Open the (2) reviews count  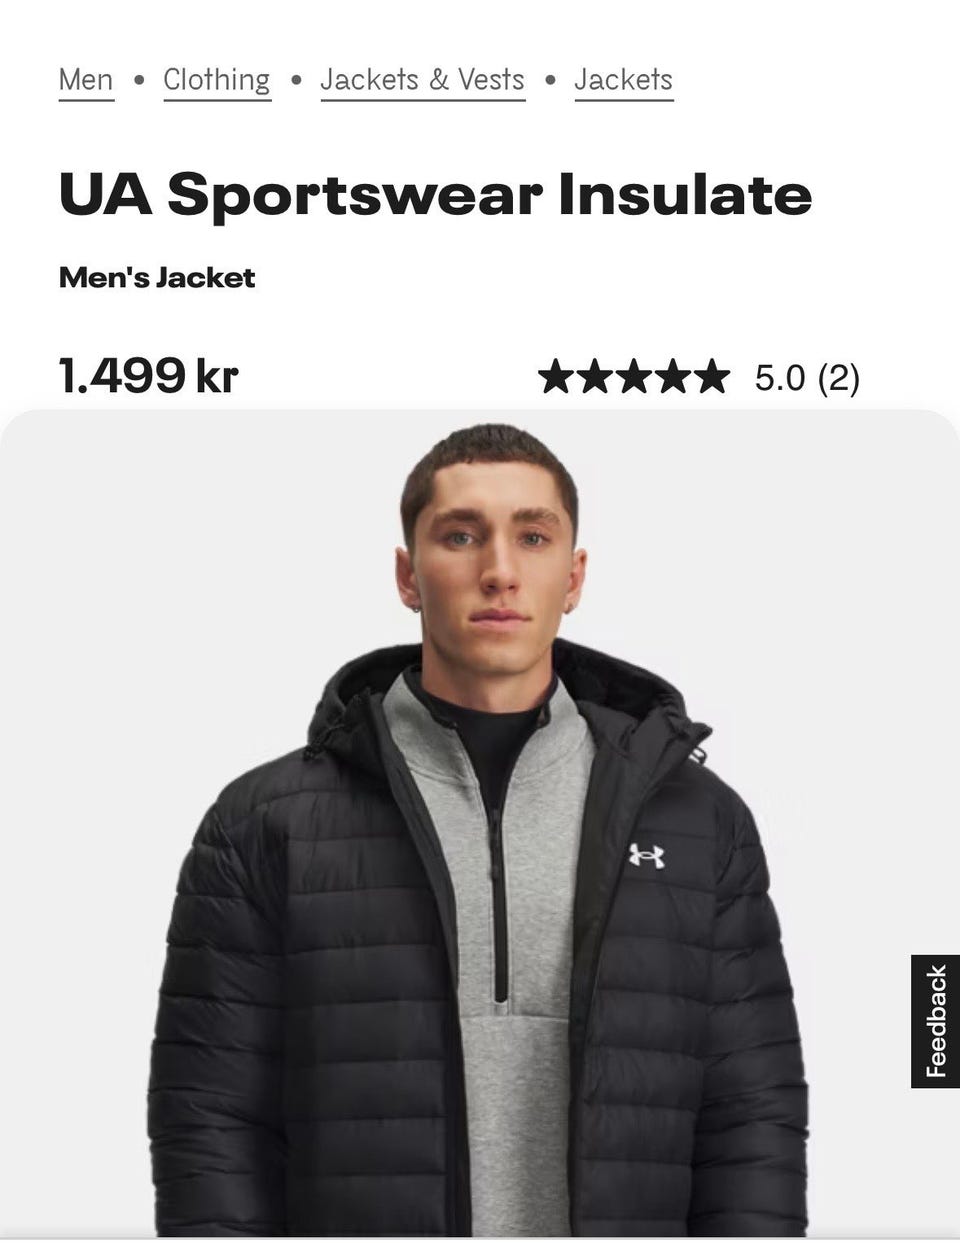pos(838,379)
